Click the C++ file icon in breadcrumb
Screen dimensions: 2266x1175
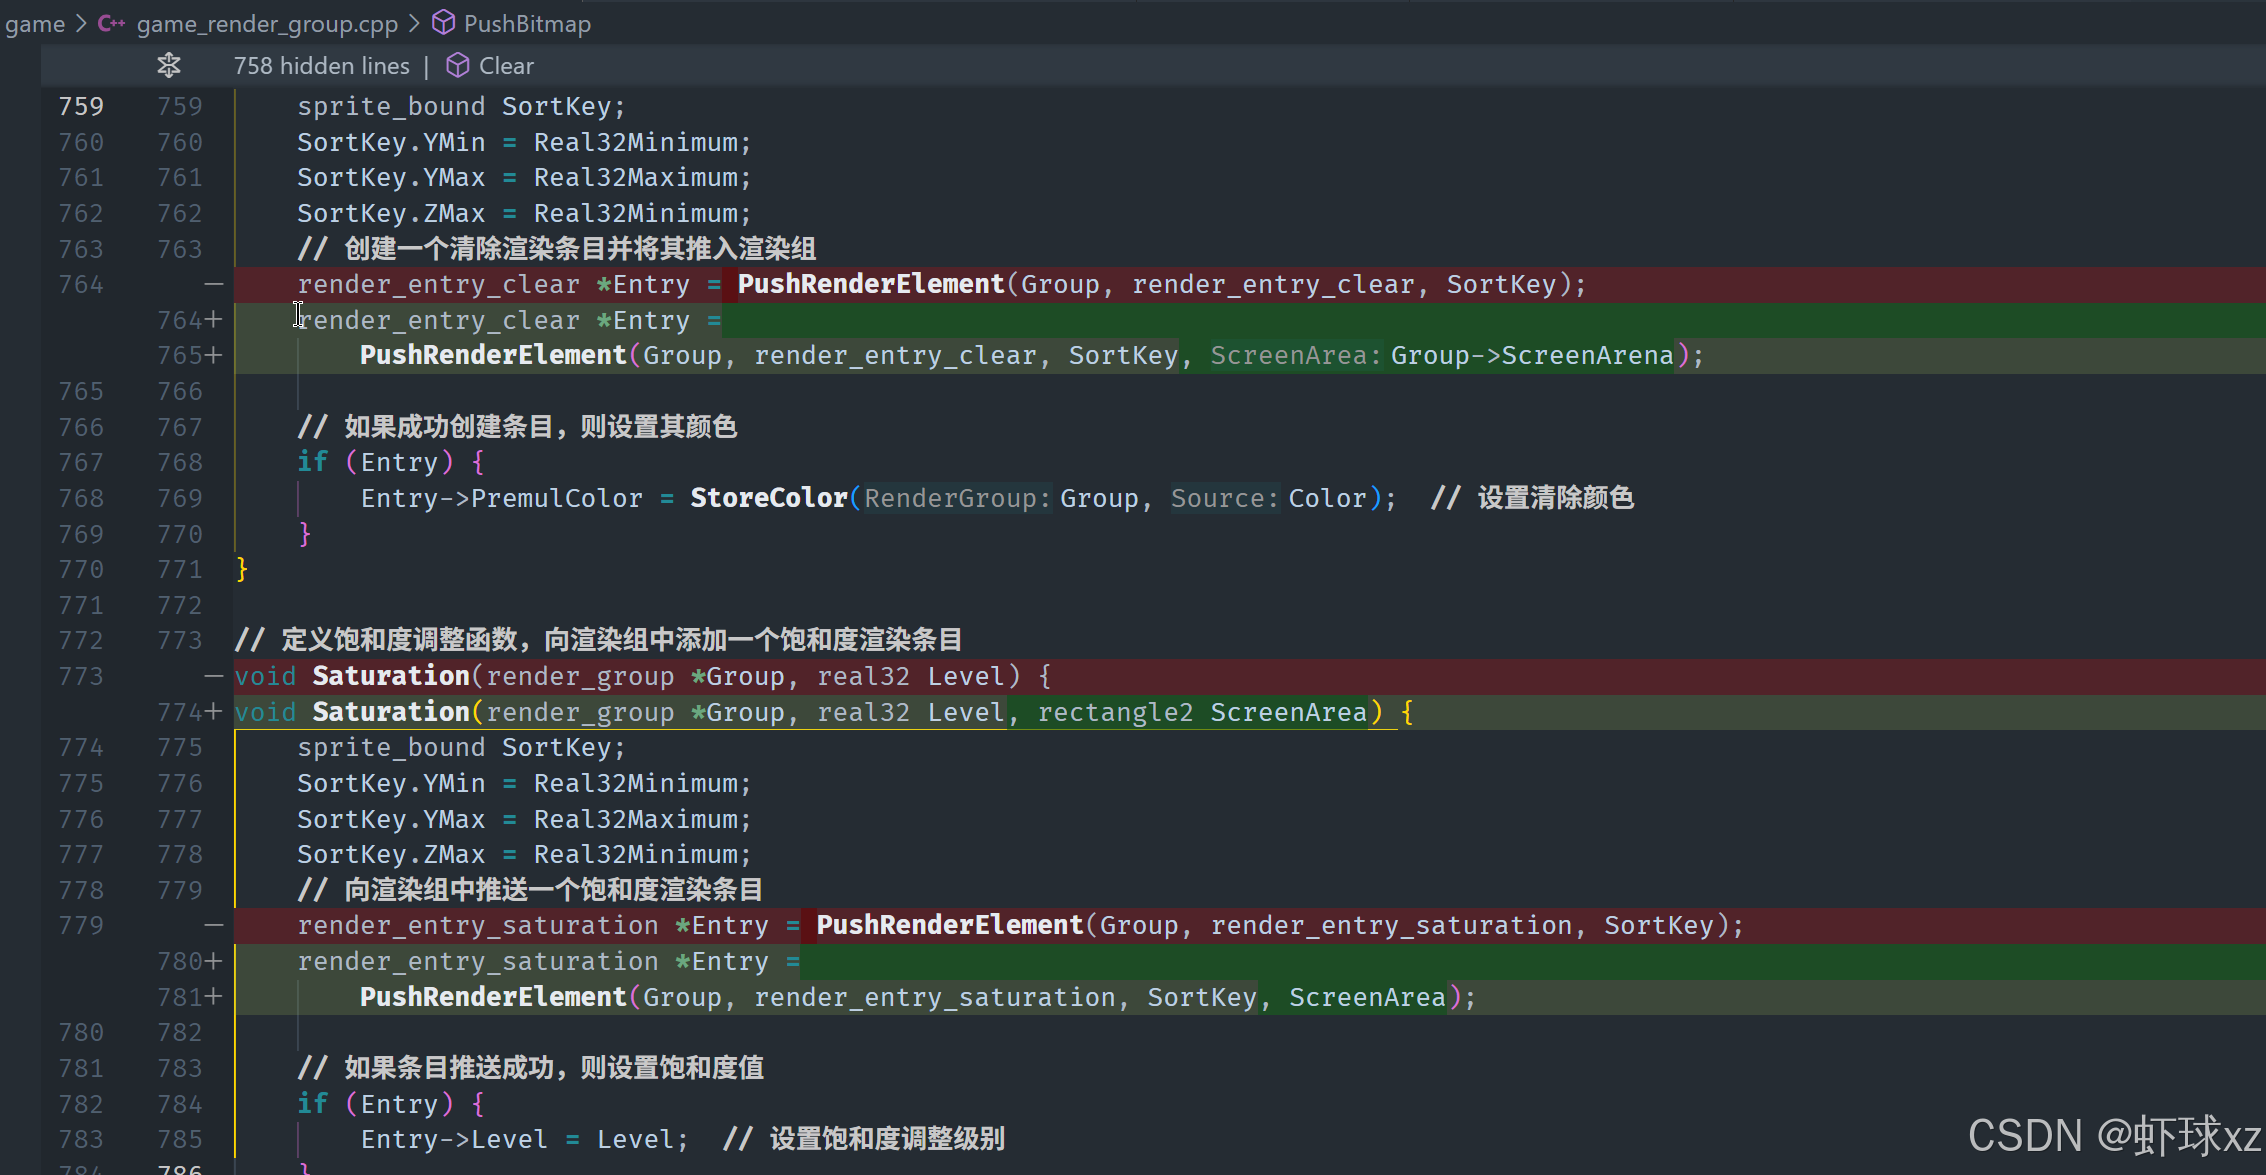click(x=111, y=23)
